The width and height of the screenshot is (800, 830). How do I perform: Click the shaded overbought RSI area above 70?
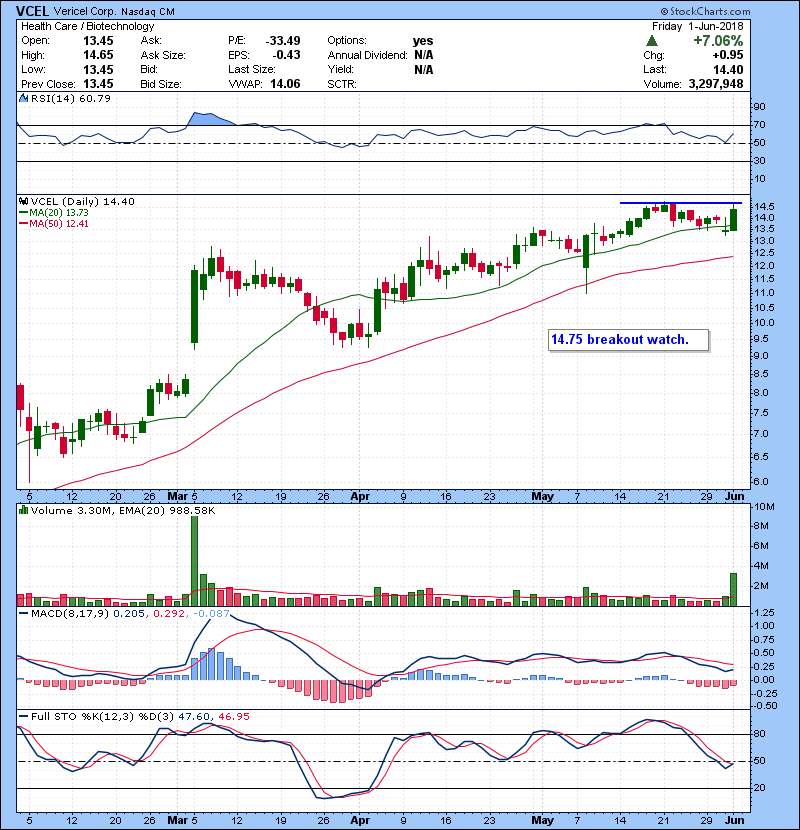click(x=208, y=119)
